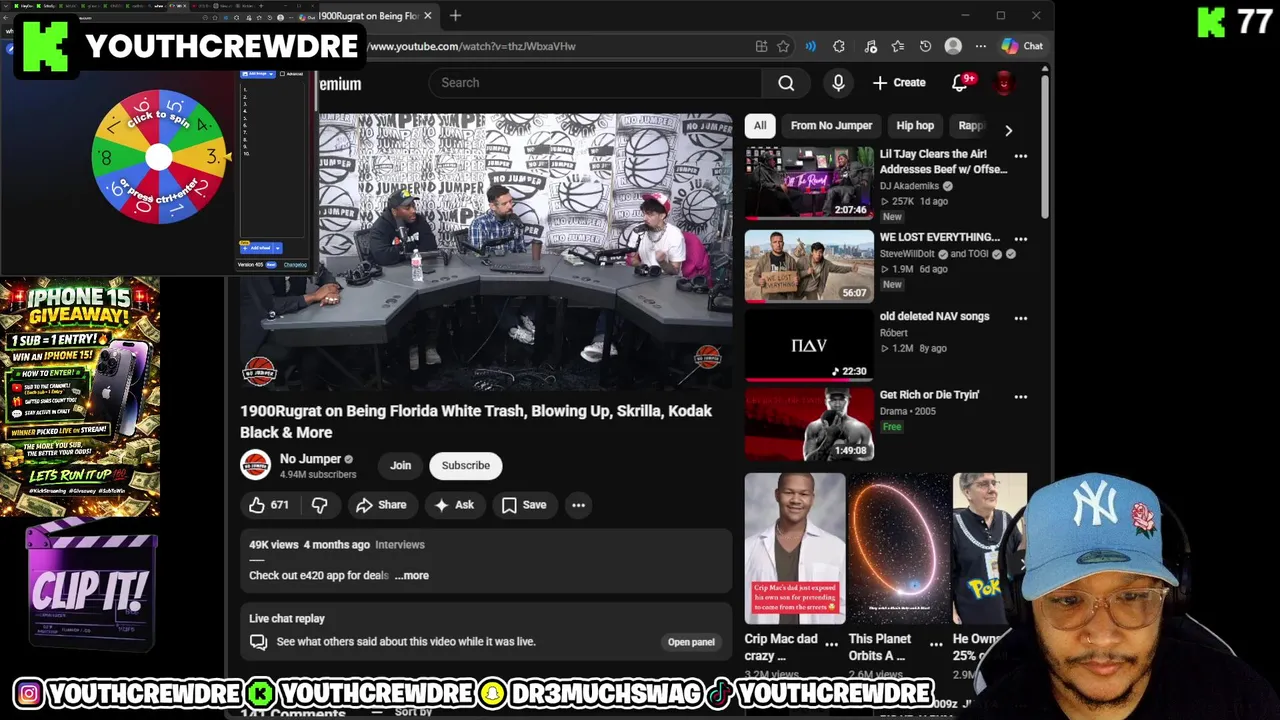
Task: Open options for Crip Mac short
Action: [831, 644]
